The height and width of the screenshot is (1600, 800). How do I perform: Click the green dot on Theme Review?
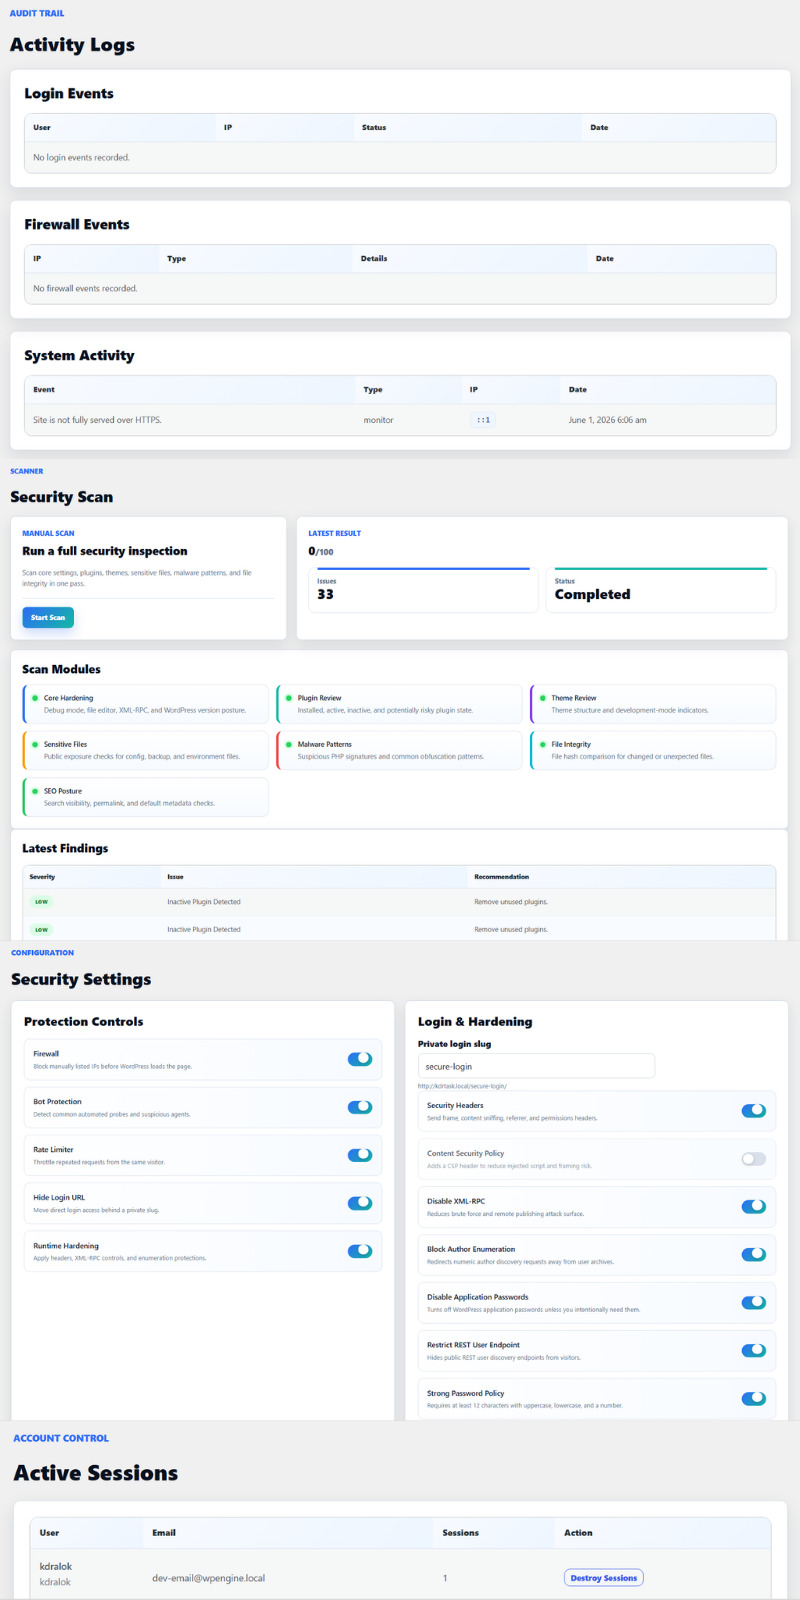(x=542, y=698)
